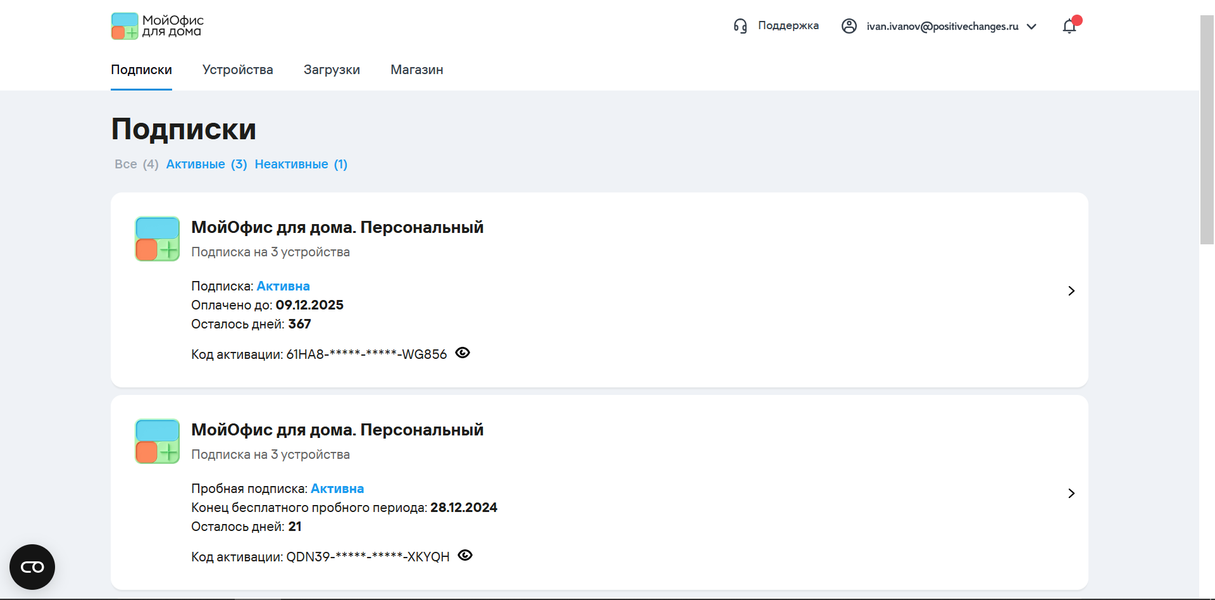The image size is (1215, 600).
Task: Click the trial subscription's product icon
Action: point(157,441)
